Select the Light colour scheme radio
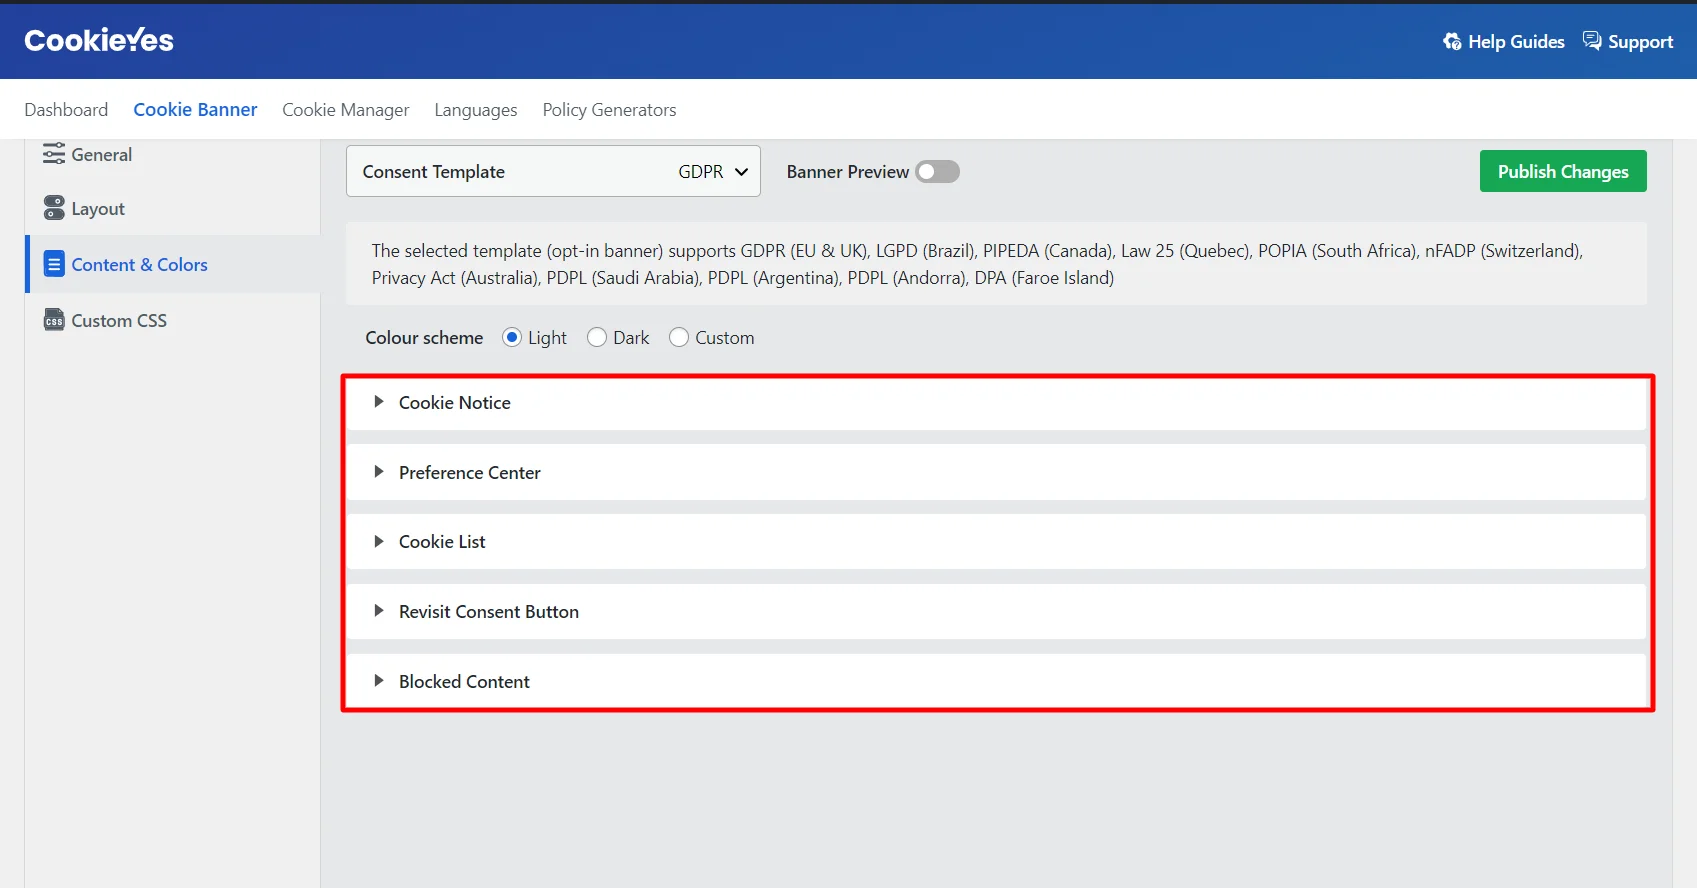This screenshot has width=1697, height=888. pos(512,338)
